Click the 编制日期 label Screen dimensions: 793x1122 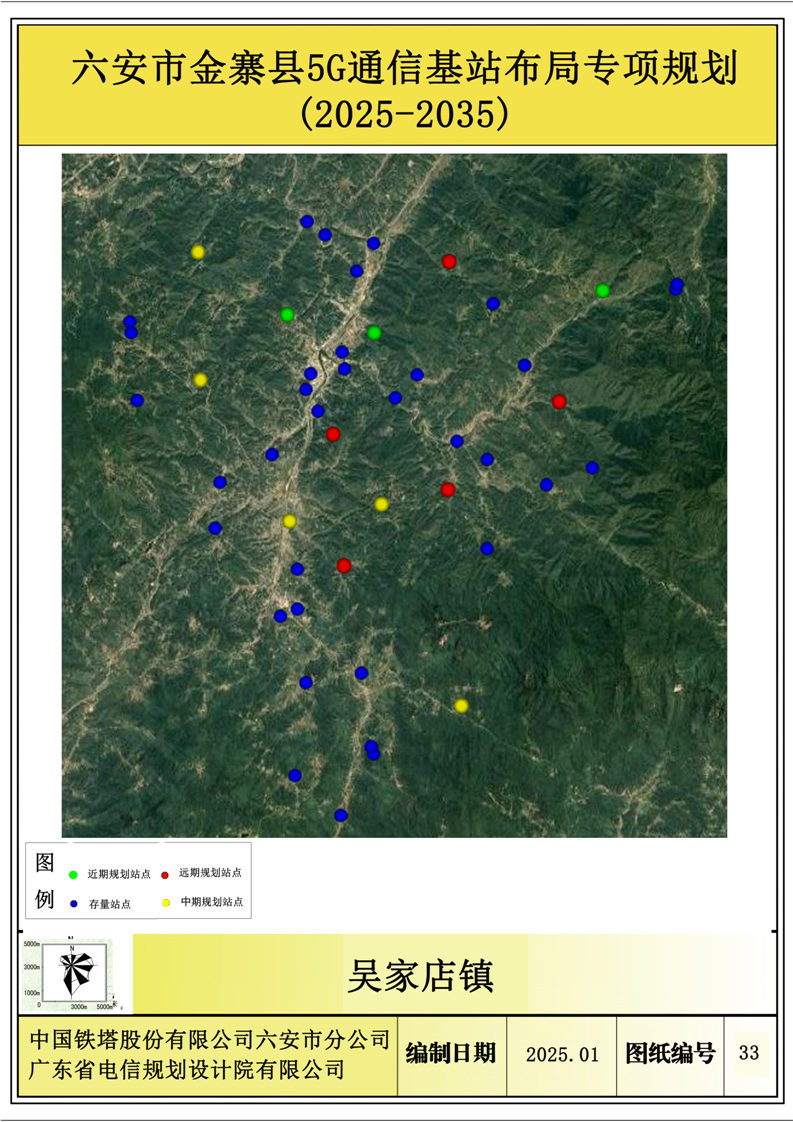451,1053
